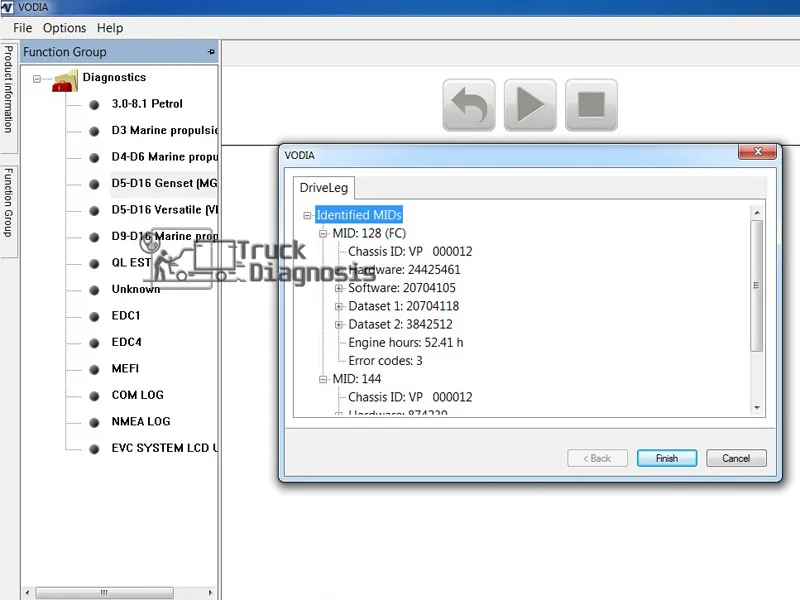Click Function Group scroll right arrow
This screenshot has width=800, height=600.
[210, 593]
